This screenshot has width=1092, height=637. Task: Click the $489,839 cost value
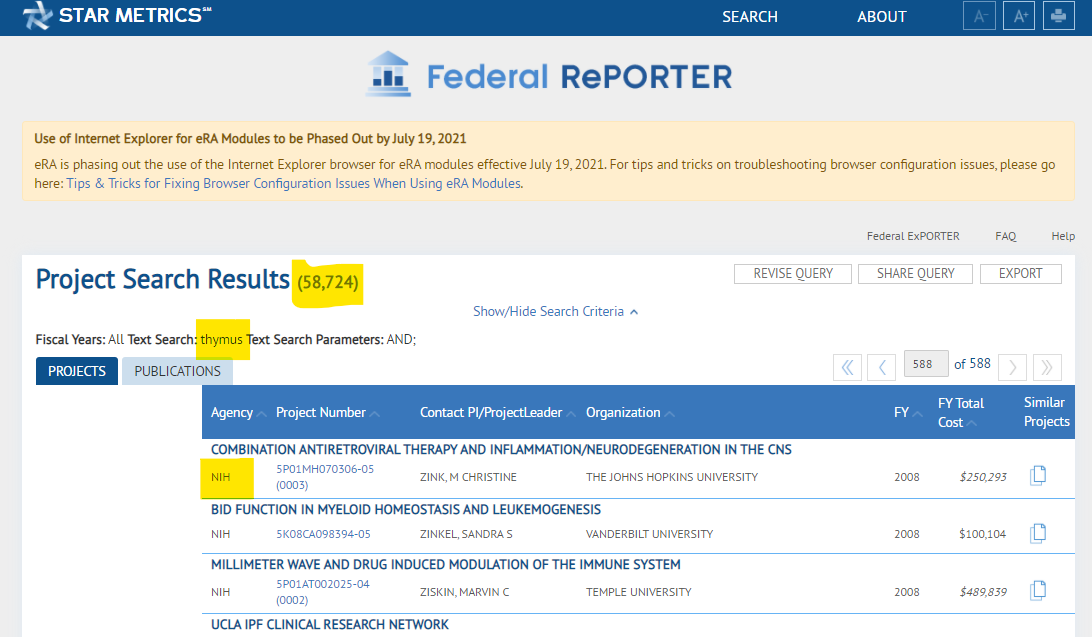(983, 592)
